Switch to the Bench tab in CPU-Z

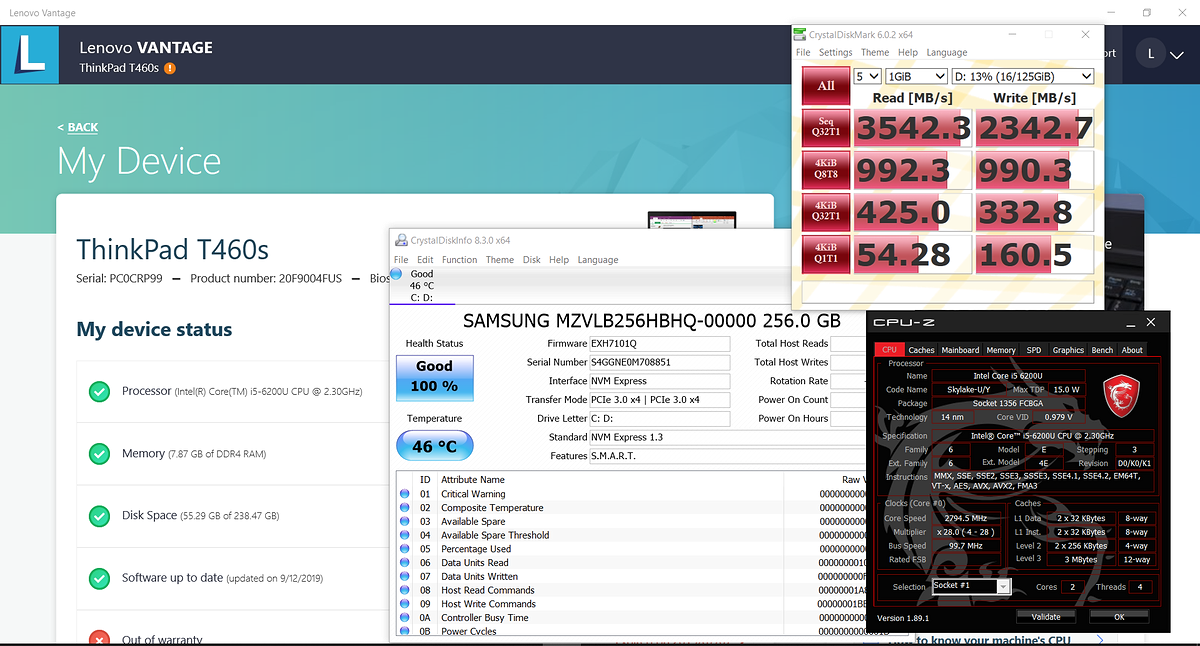point(1102,350)
